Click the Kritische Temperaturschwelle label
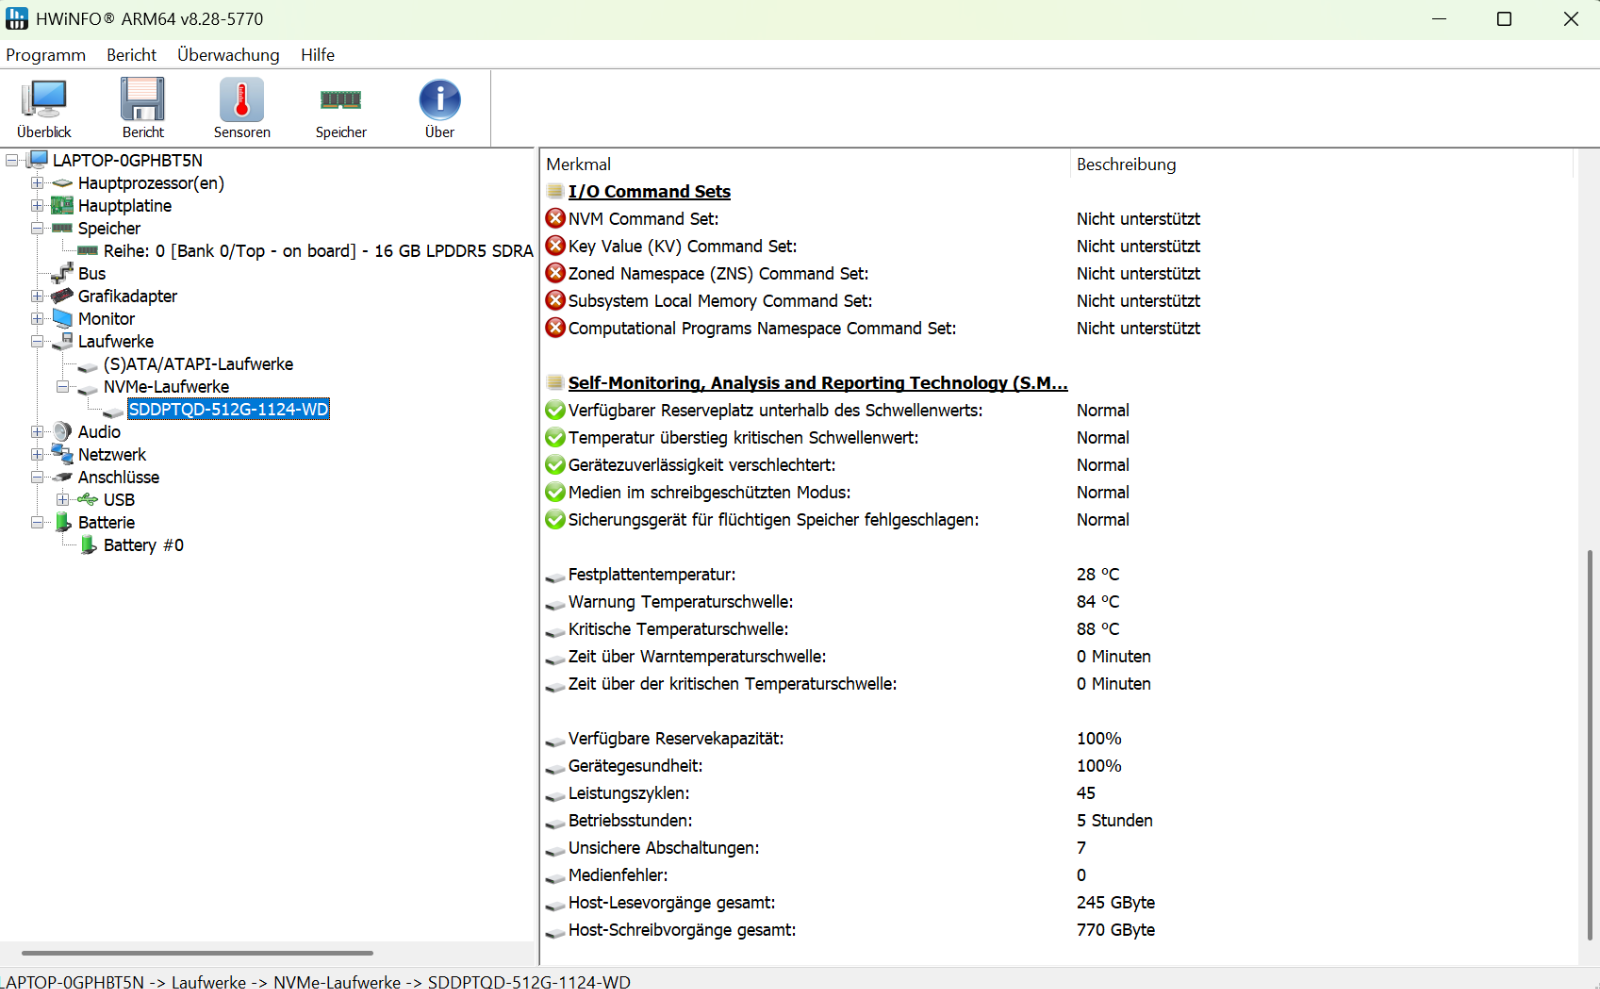 coord(678,629)
